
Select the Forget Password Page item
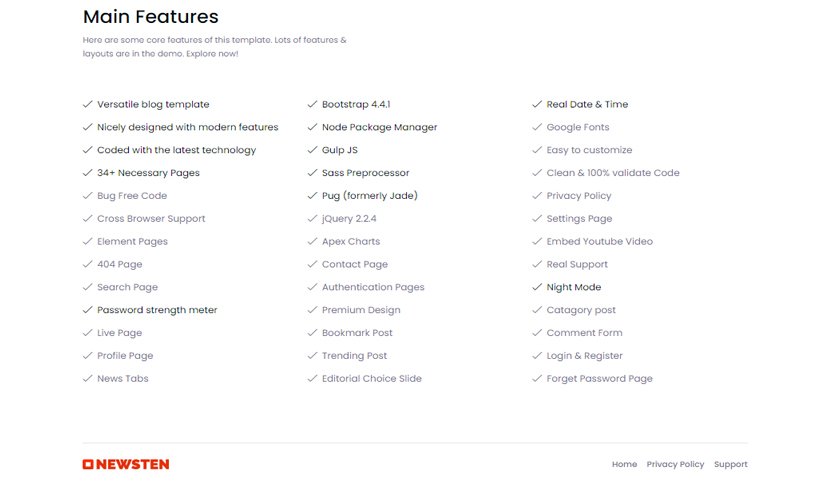coord(599,378)
